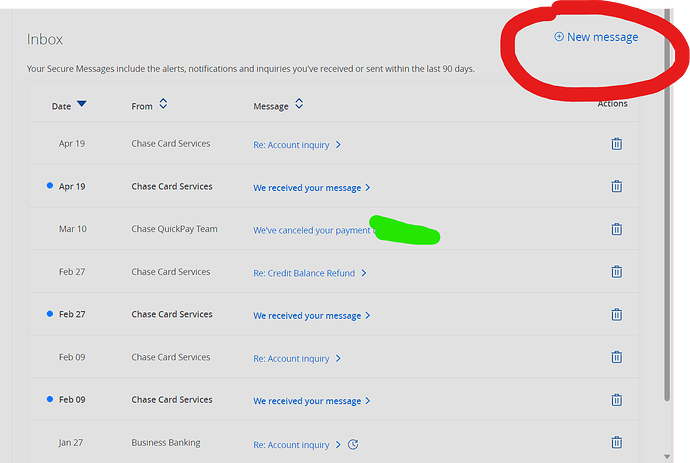Sort inbox by Date column
The height and width of the screenshot is (463, 690).
coord(69,105)
